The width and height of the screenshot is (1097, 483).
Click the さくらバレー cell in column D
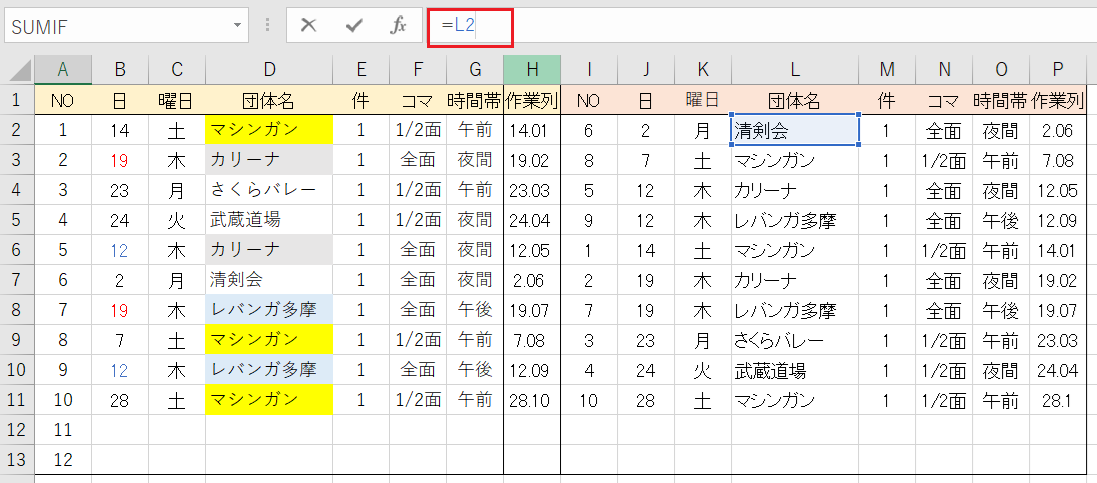click(269, 190)
